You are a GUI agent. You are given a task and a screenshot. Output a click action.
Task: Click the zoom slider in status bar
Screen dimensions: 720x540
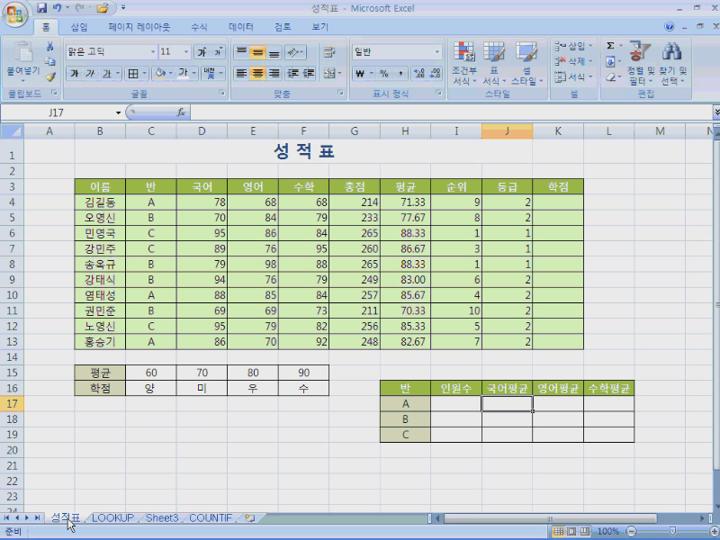pyautogui.click(x=672, y=531)
